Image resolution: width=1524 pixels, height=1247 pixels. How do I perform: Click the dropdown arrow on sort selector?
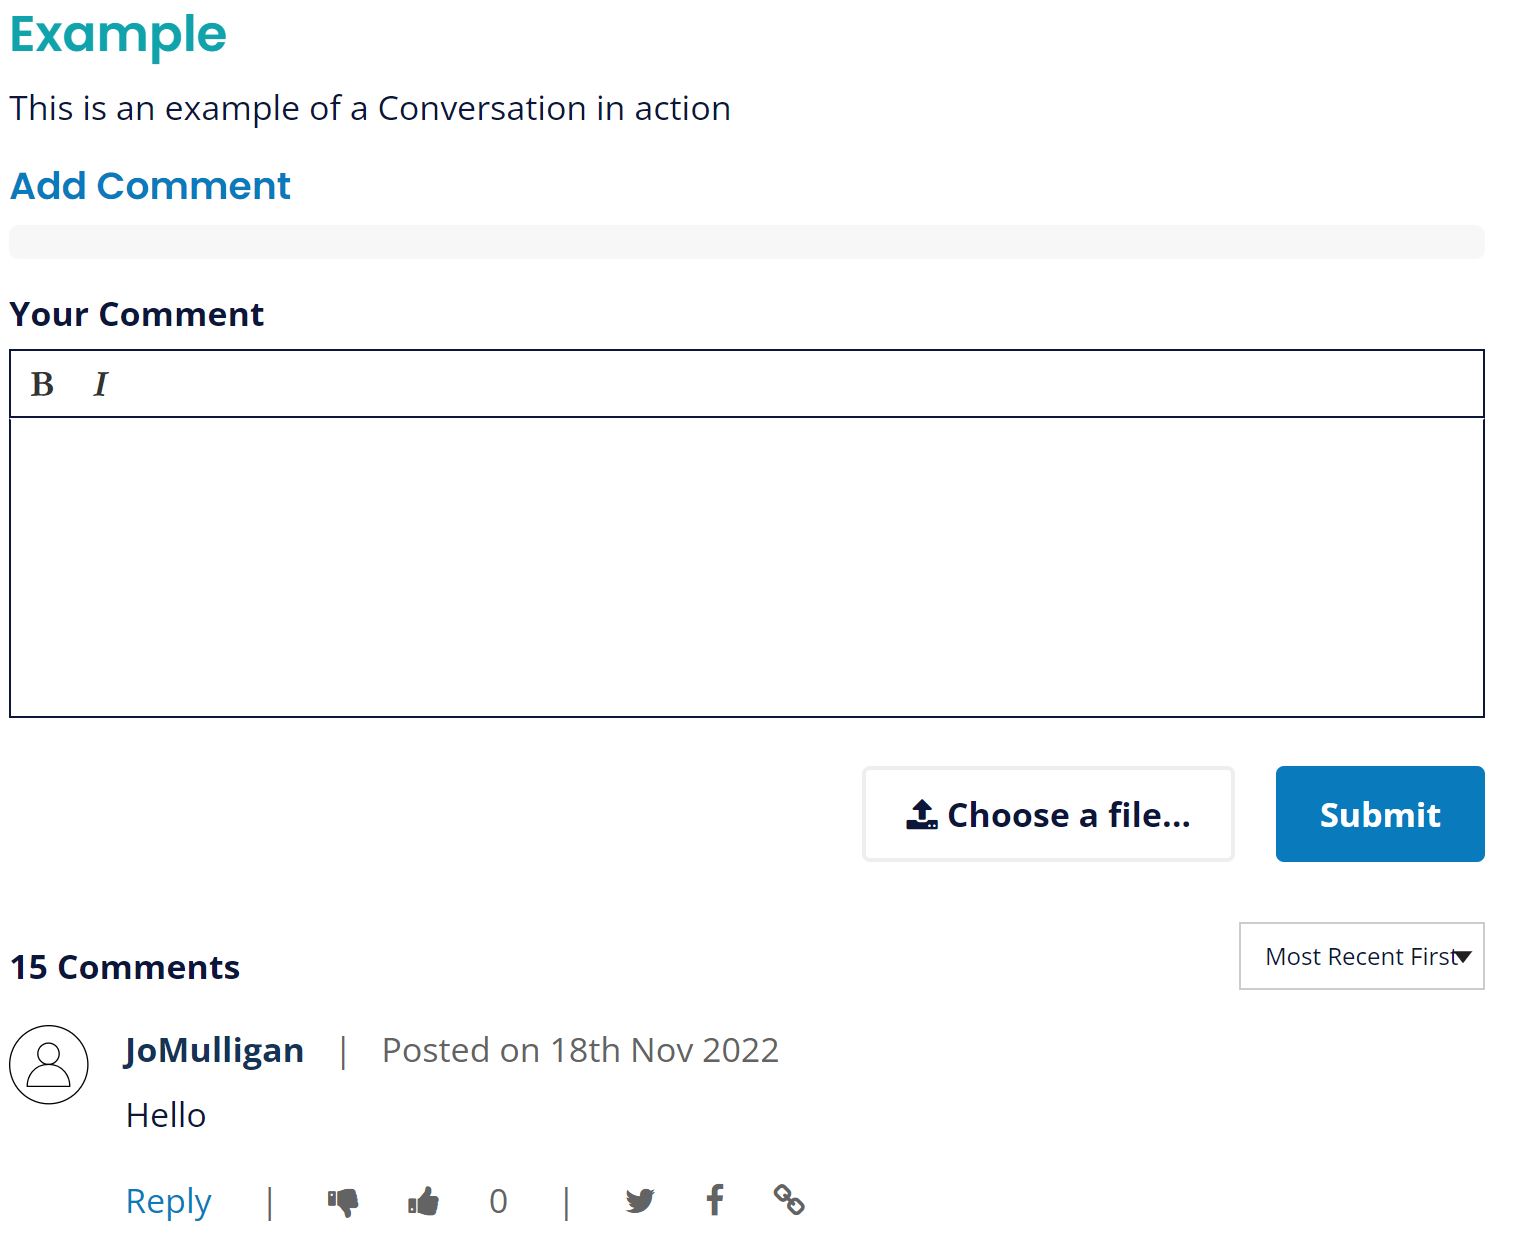[1463, 957]
